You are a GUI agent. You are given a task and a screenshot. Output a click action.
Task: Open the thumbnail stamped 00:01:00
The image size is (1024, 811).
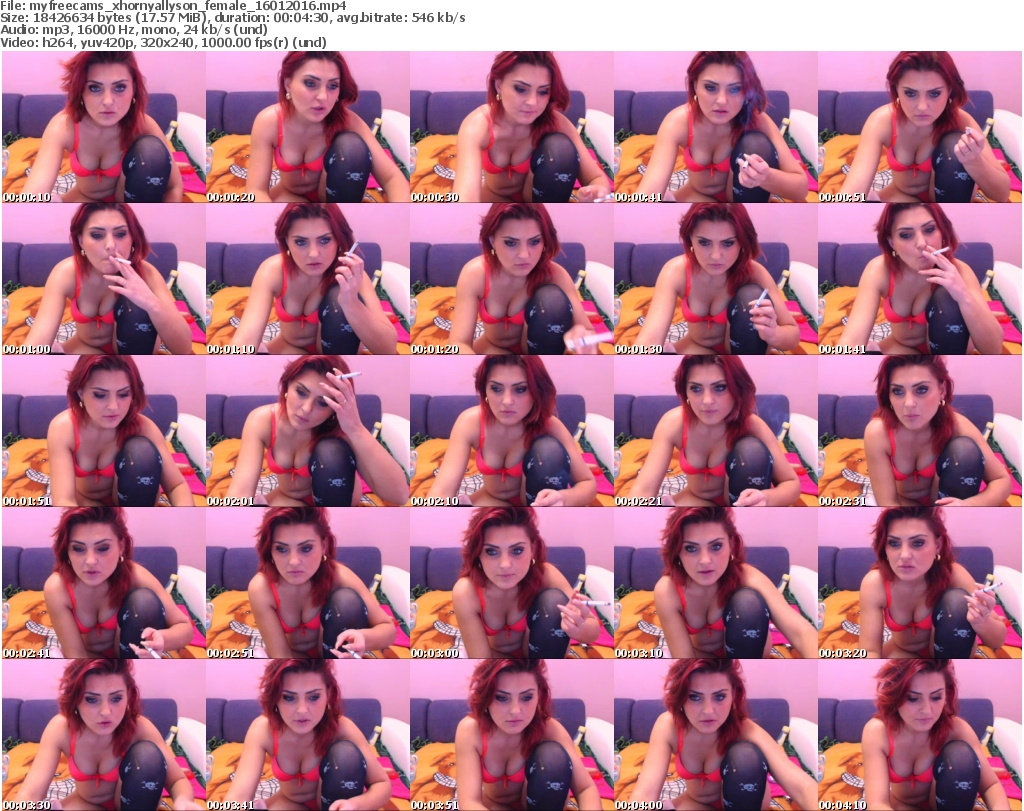(x=104, y=279)
